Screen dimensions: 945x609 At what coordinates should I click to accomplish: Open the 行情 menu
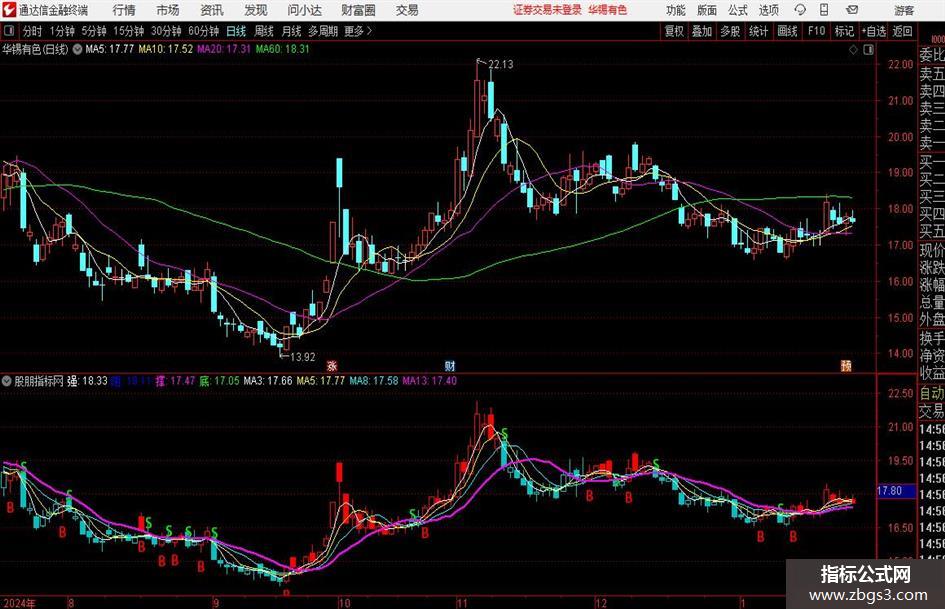[x=124, y=10]
